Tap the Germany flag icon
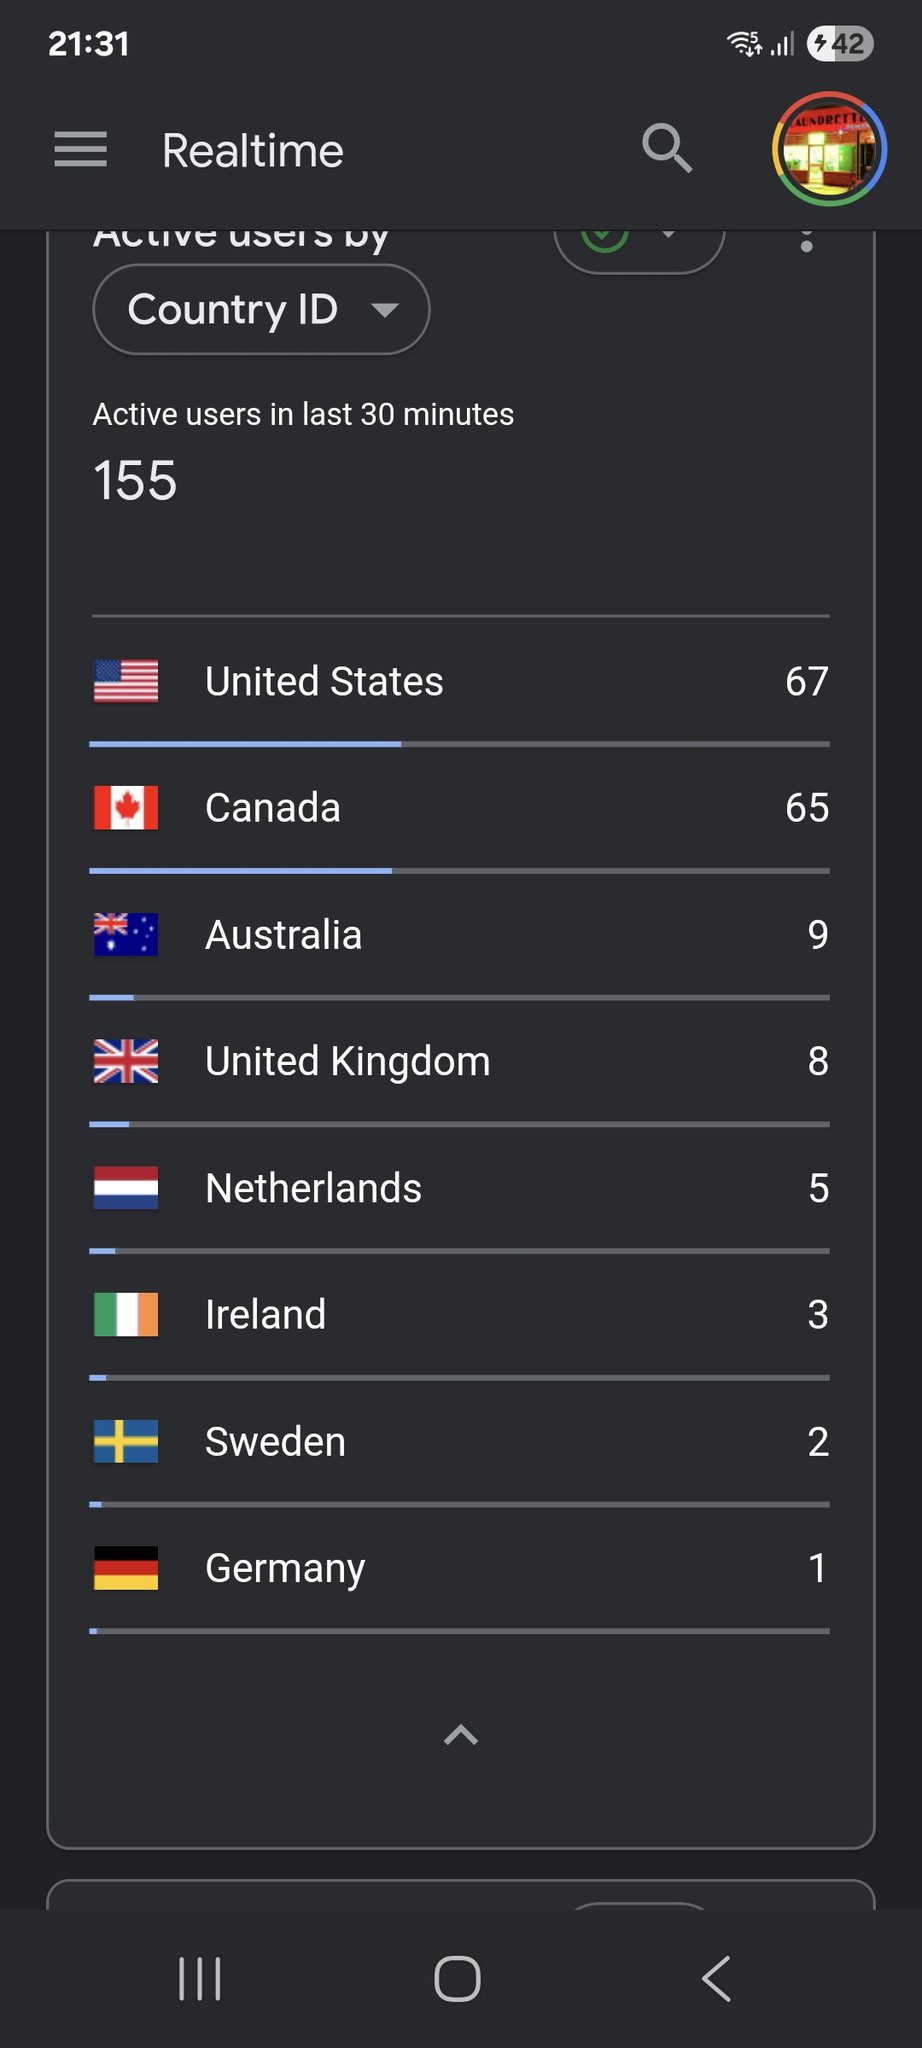Image resolution: width=922 pixels, height=2048 pixels. (126, 1568)
